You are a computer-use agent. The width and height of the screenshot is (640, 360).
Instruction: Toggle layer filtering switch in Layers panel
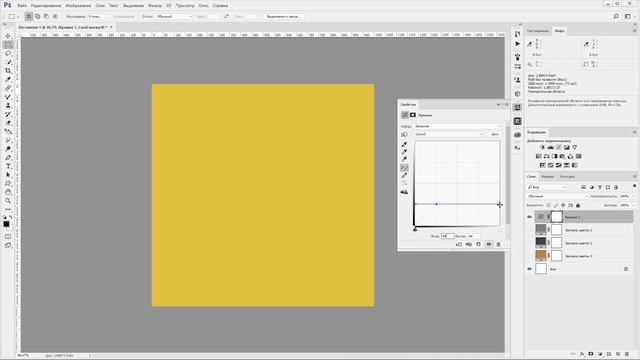[x=634, y=186]
